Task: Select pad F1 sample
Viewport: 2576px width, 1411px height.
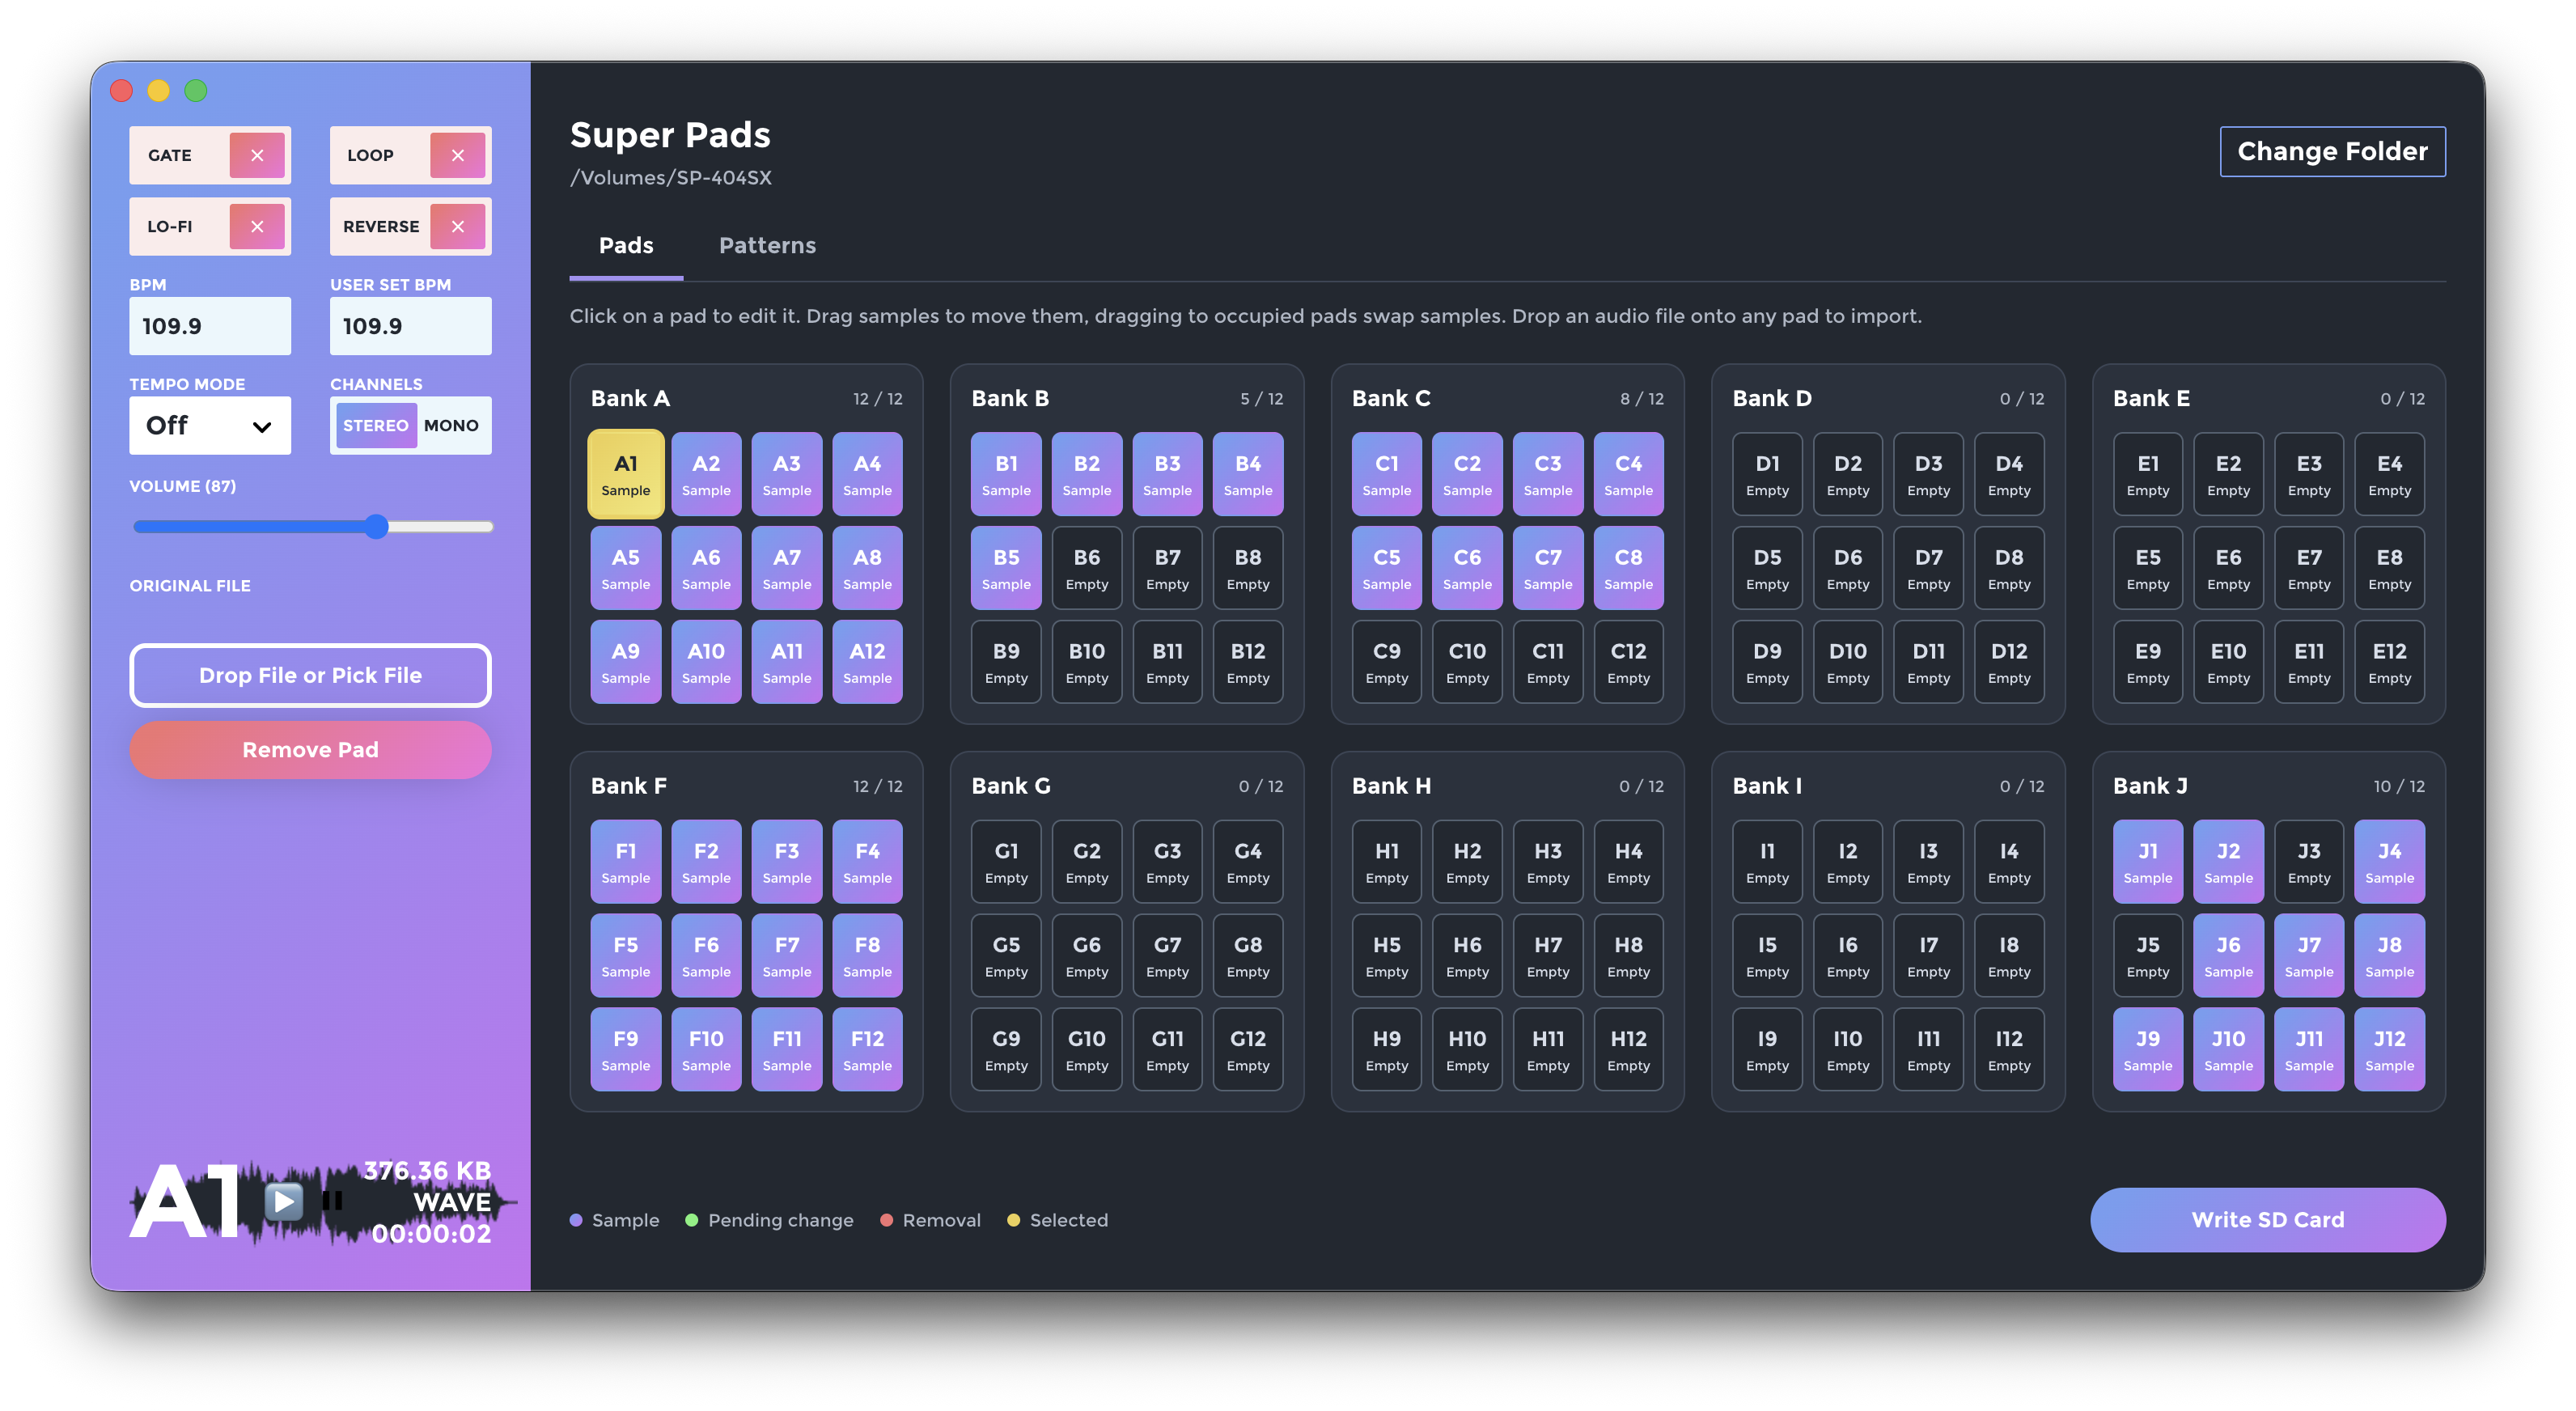Action: point(626,862)
